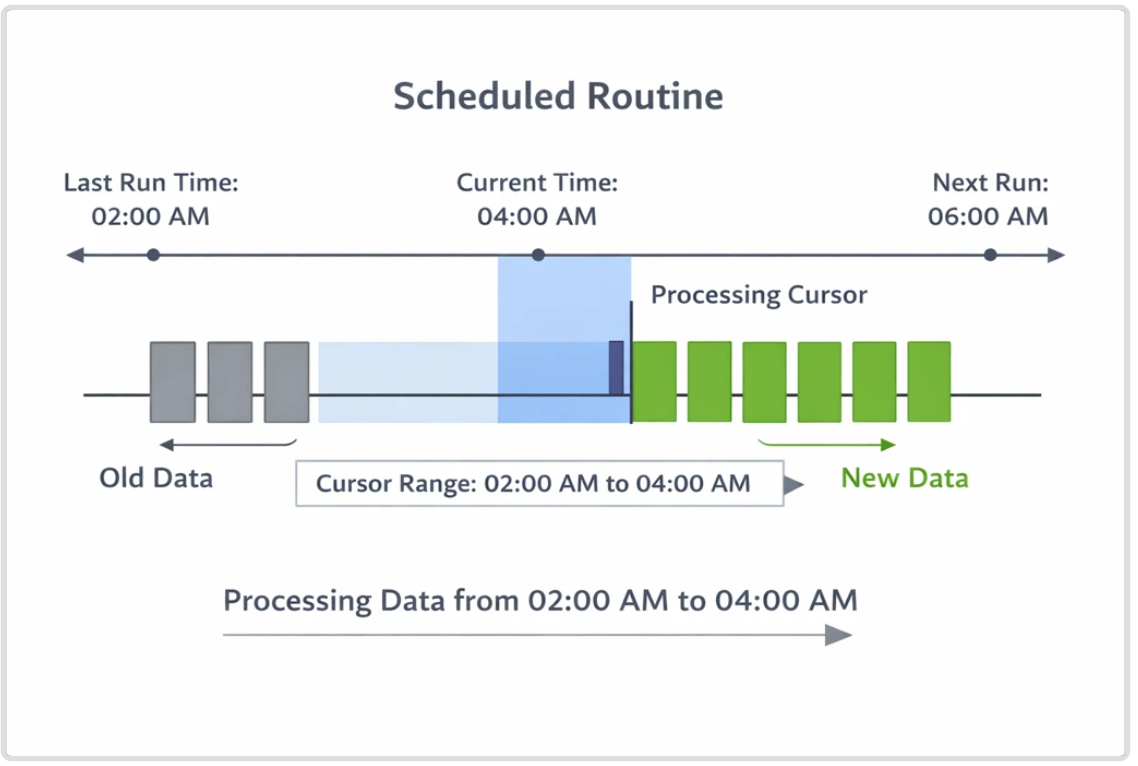Click the gray triangle beside Cursor Range box
The width and height of the screenshot is (1138, 766).
794,485
